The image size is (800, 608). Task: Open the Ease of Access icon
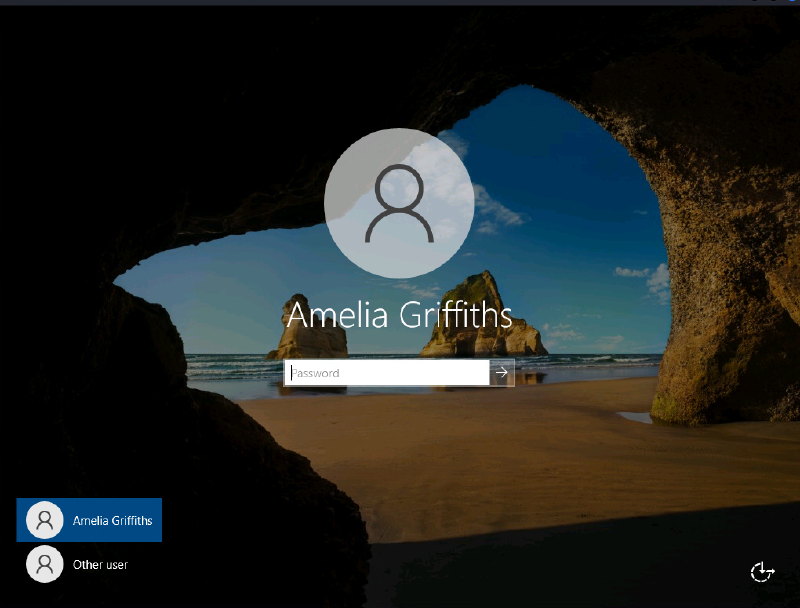coord(762,572)
